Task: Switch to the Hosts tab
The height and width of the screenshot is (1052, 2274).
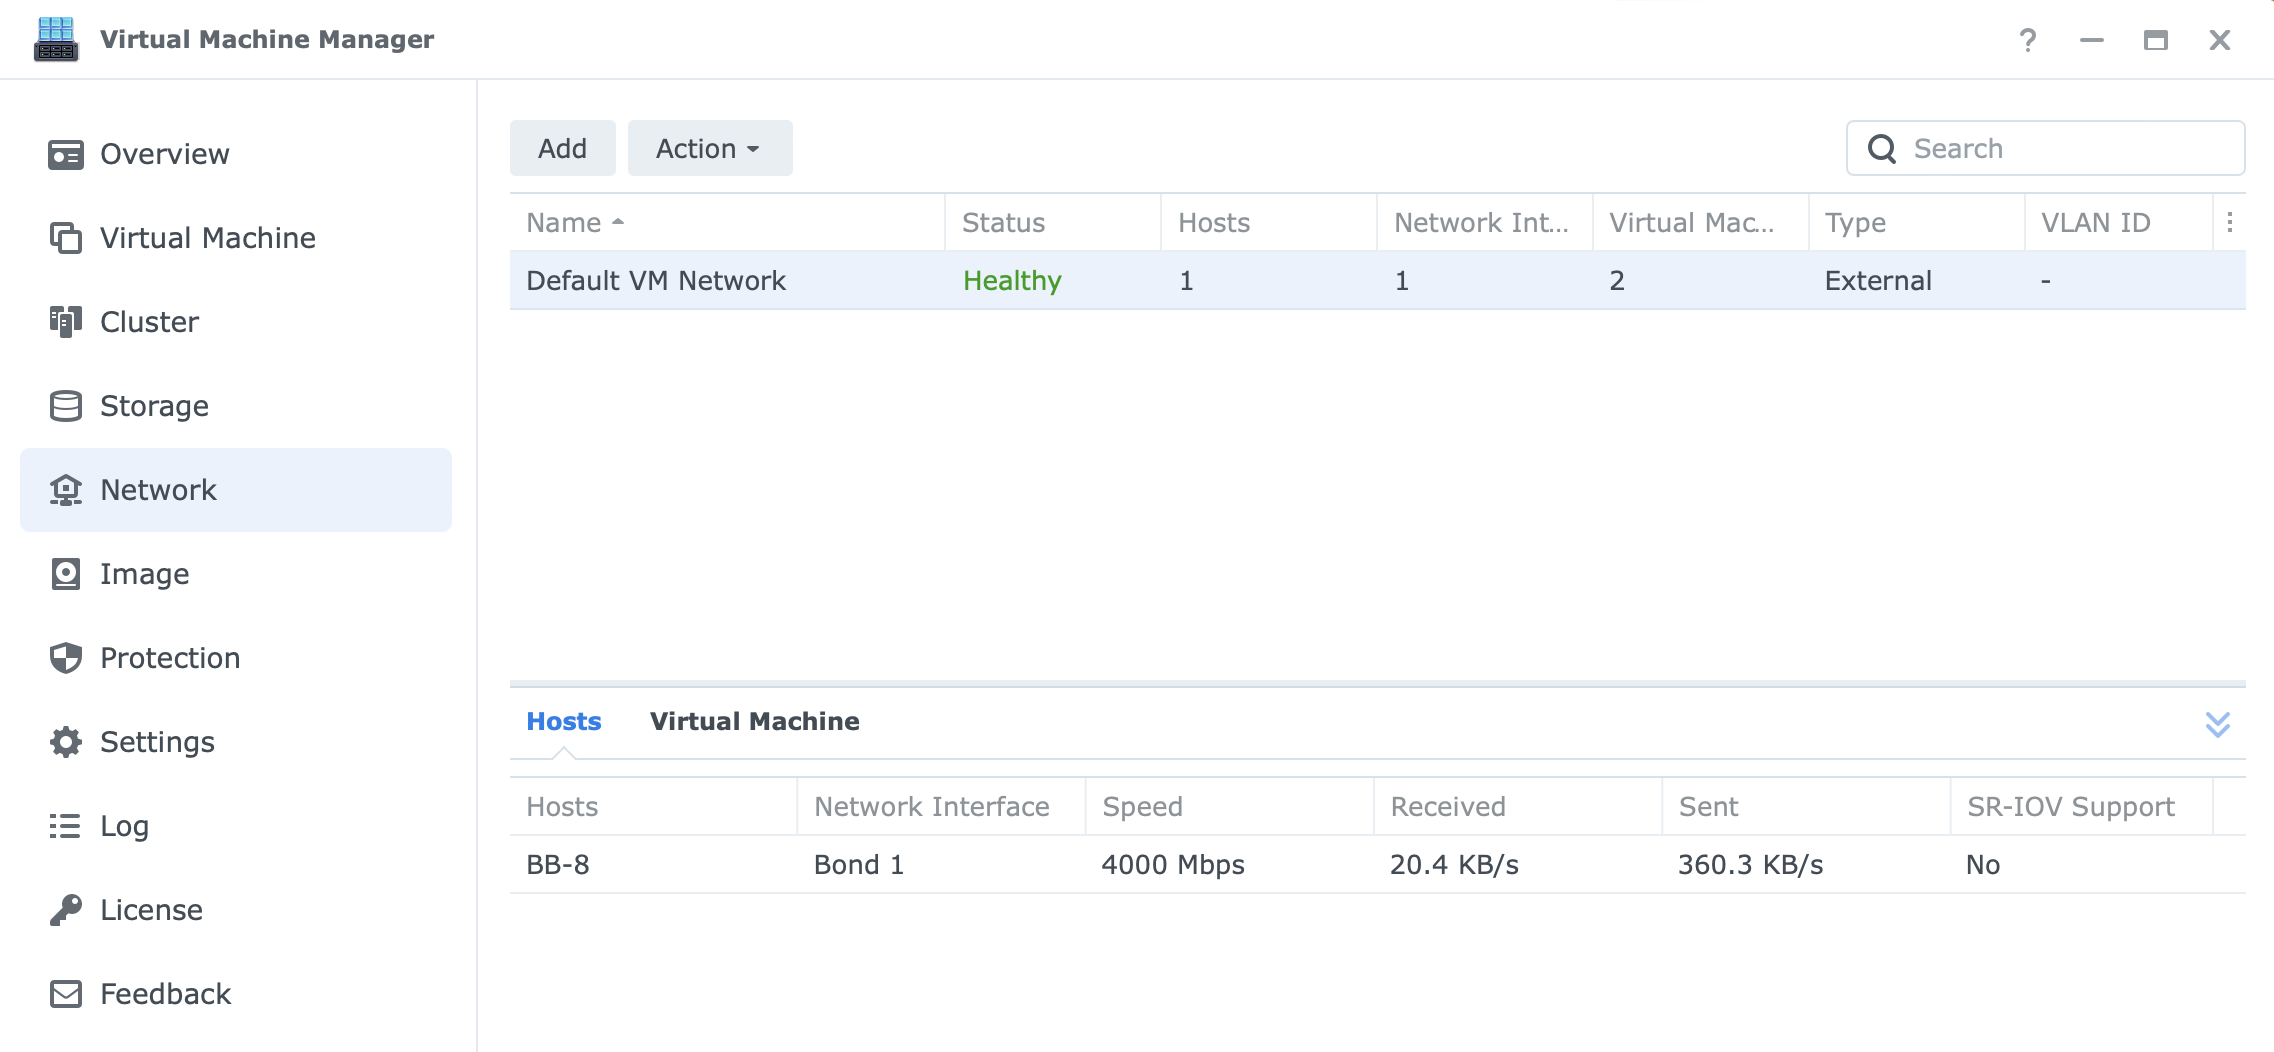Action: coord(564,721)
